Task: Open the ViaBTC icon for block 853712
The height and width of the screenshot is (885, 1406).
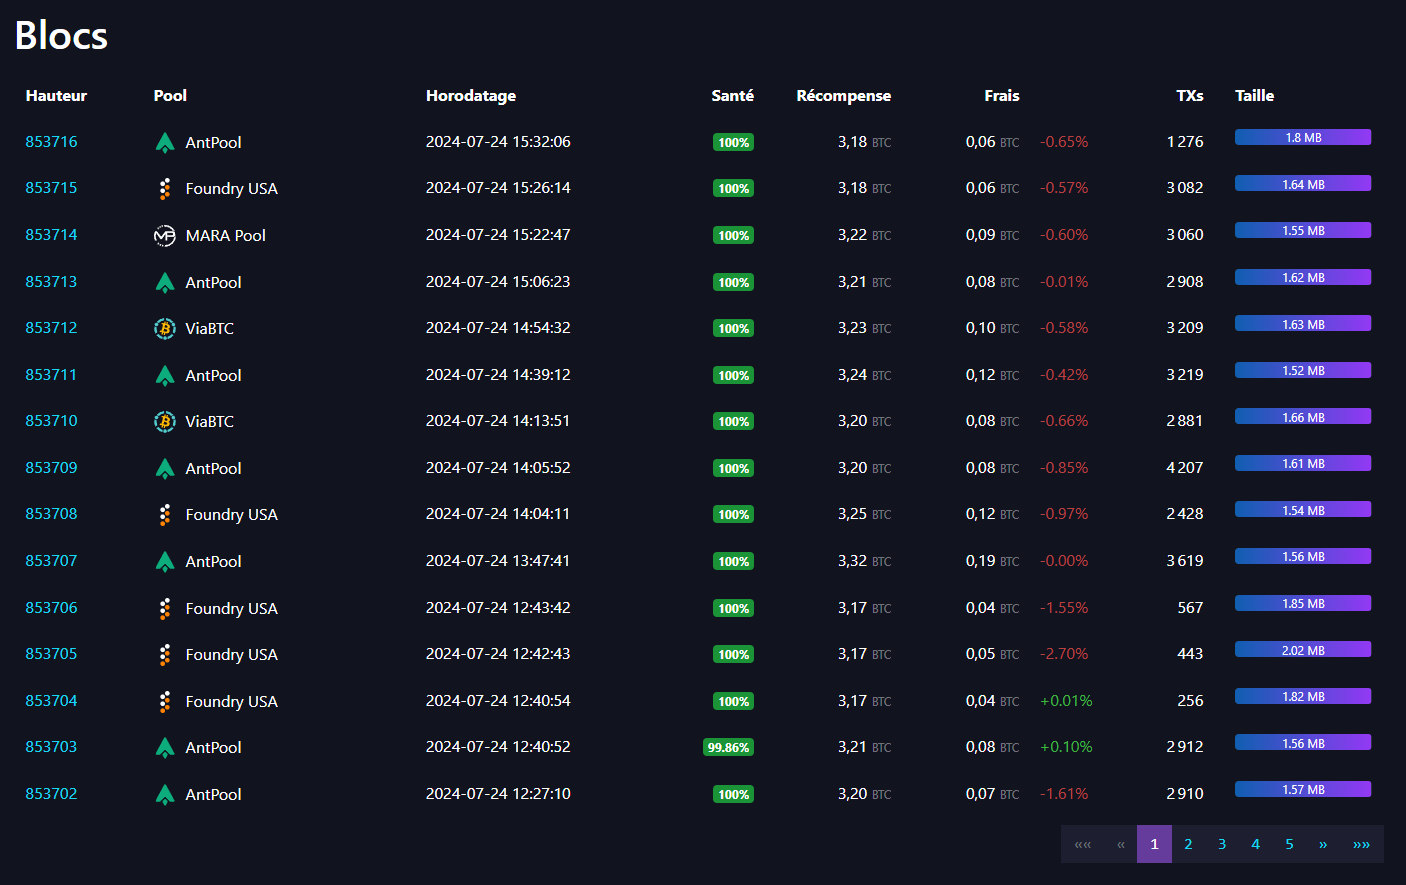Action: [x=165, y=328]
